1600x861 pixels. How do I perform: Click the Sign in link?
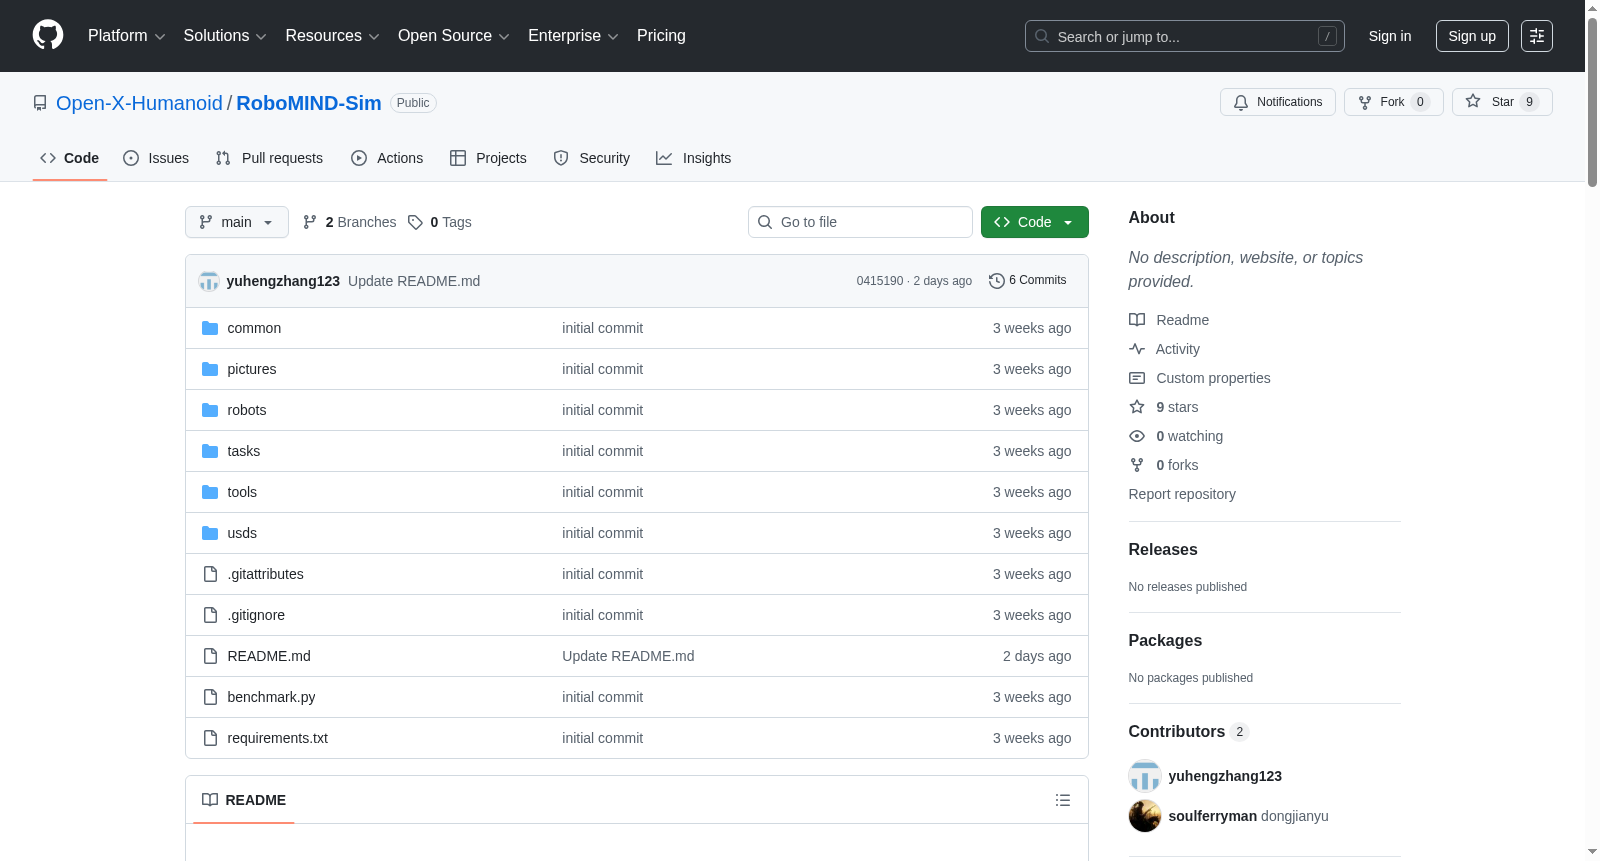click(x=1390, y=36)
